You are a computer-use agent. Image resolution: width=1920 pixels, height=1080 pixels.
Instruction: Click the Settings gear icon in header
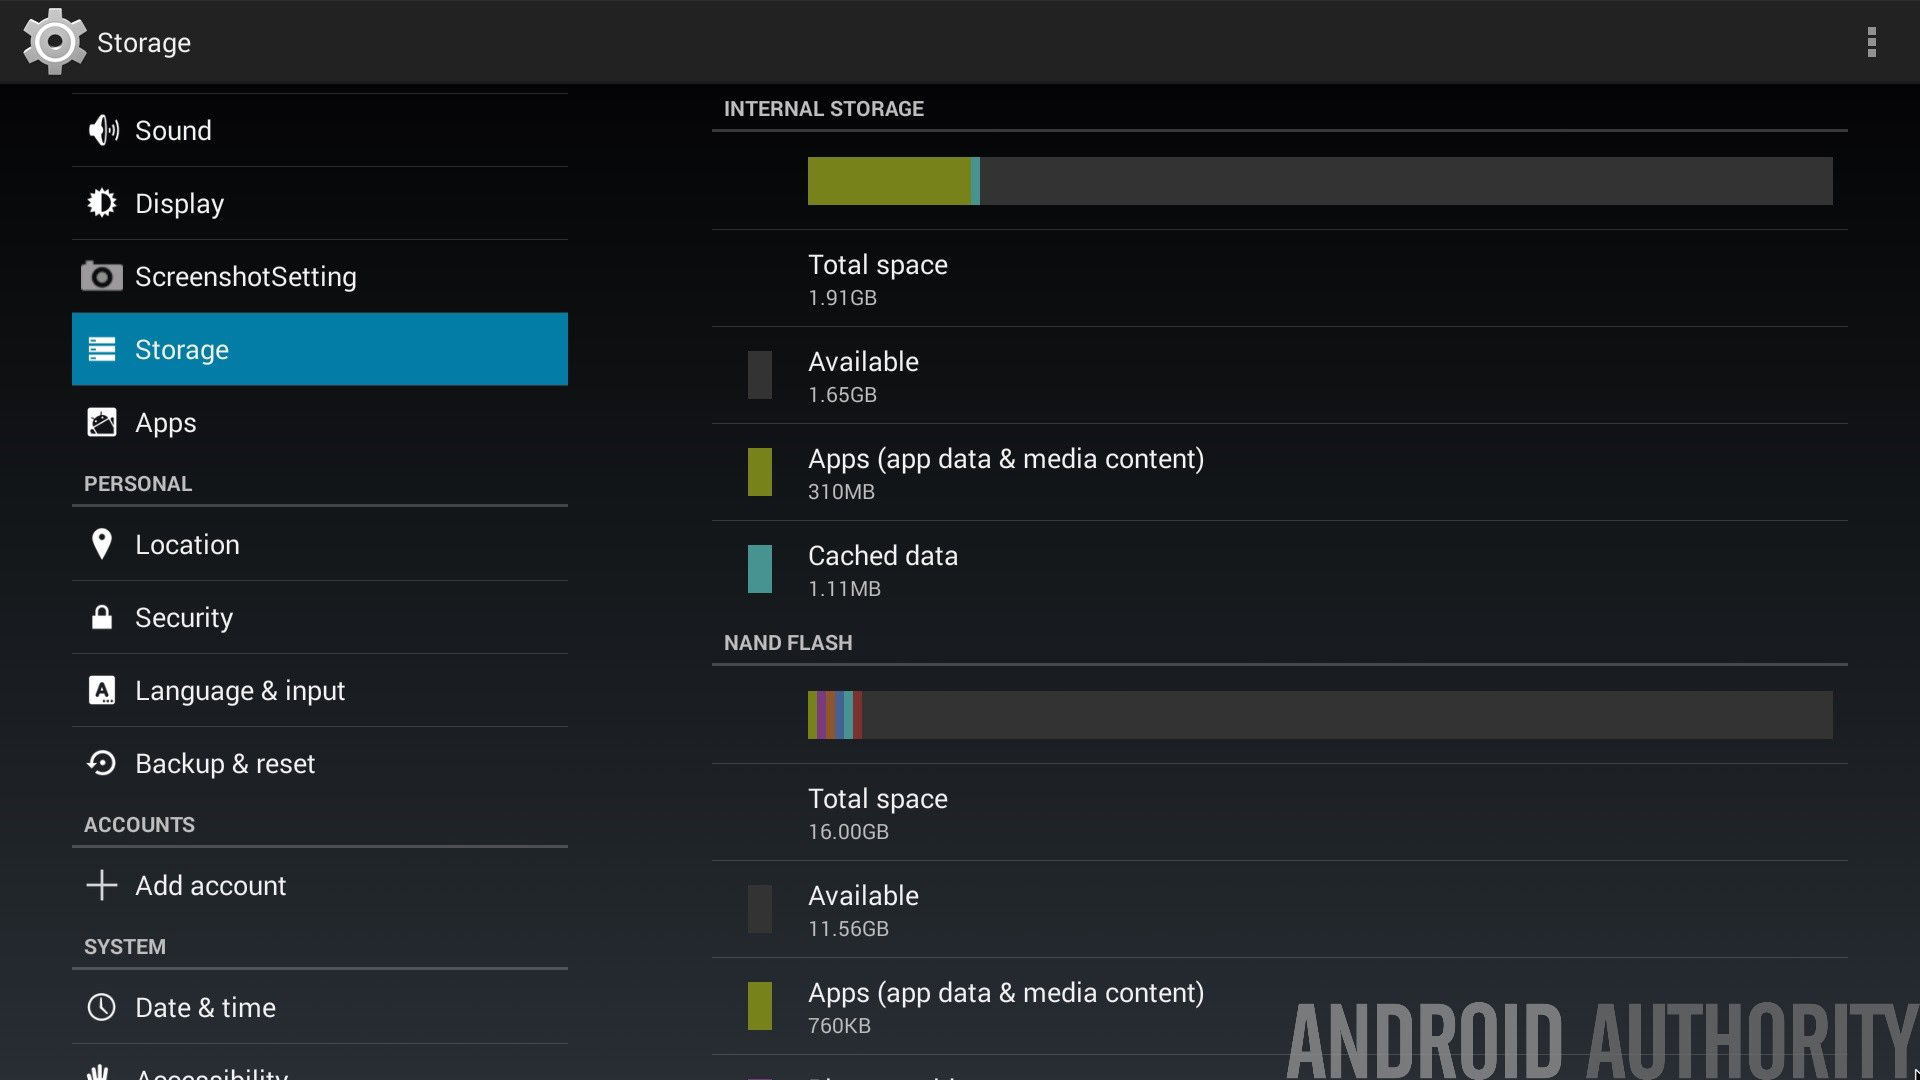pyautogui.click(x=54, y=42)
